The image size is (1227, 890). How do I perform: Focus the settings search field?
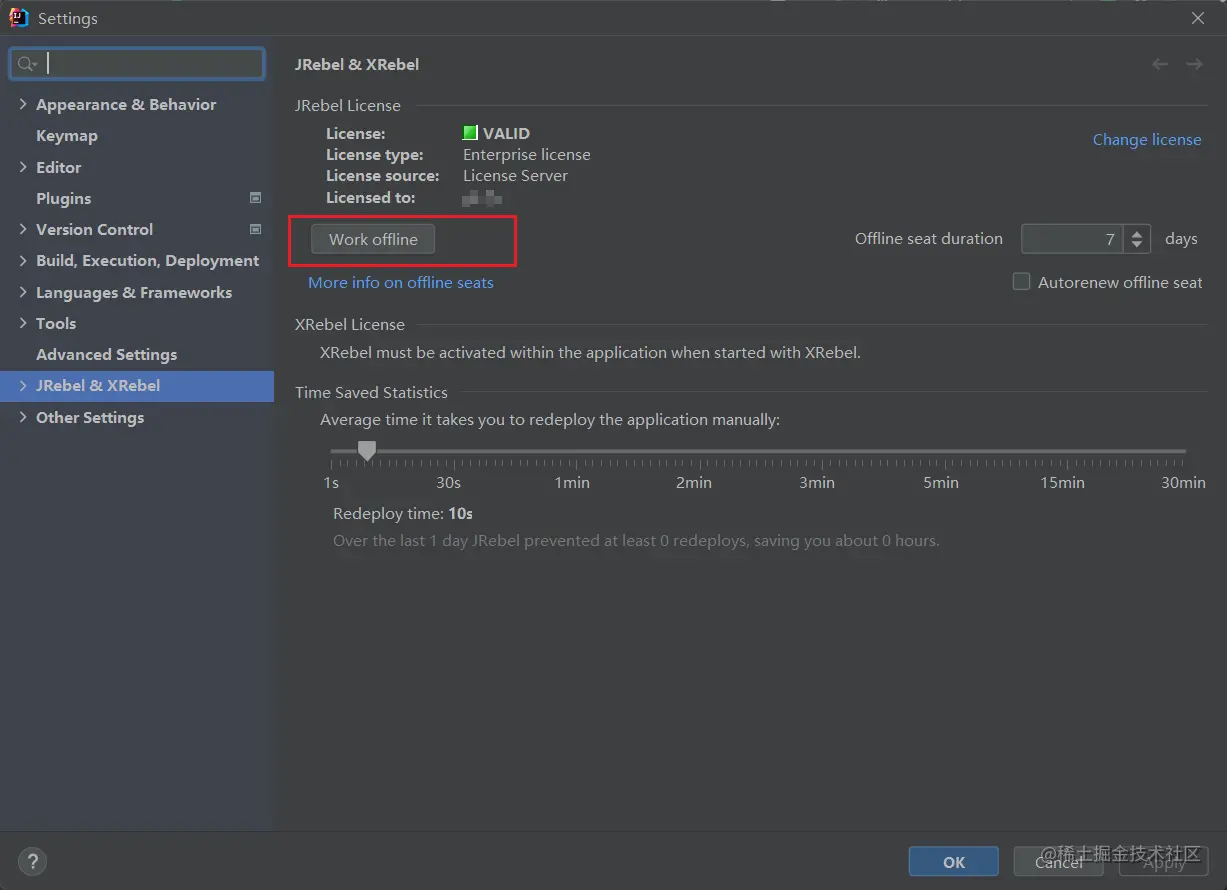tap(137, 64)
